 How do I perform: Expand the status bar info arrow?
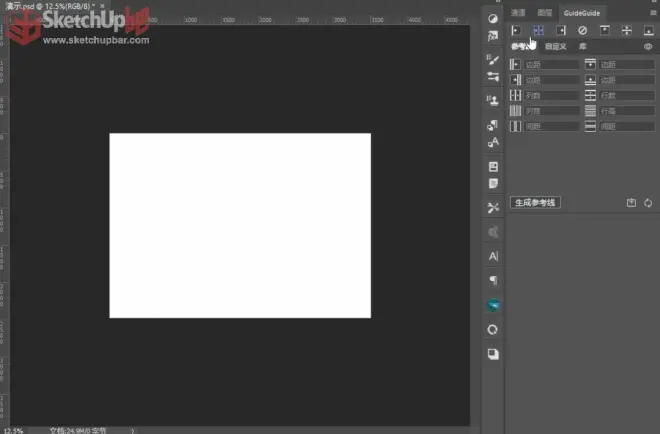pyautogui.click(x=133, y=431)
